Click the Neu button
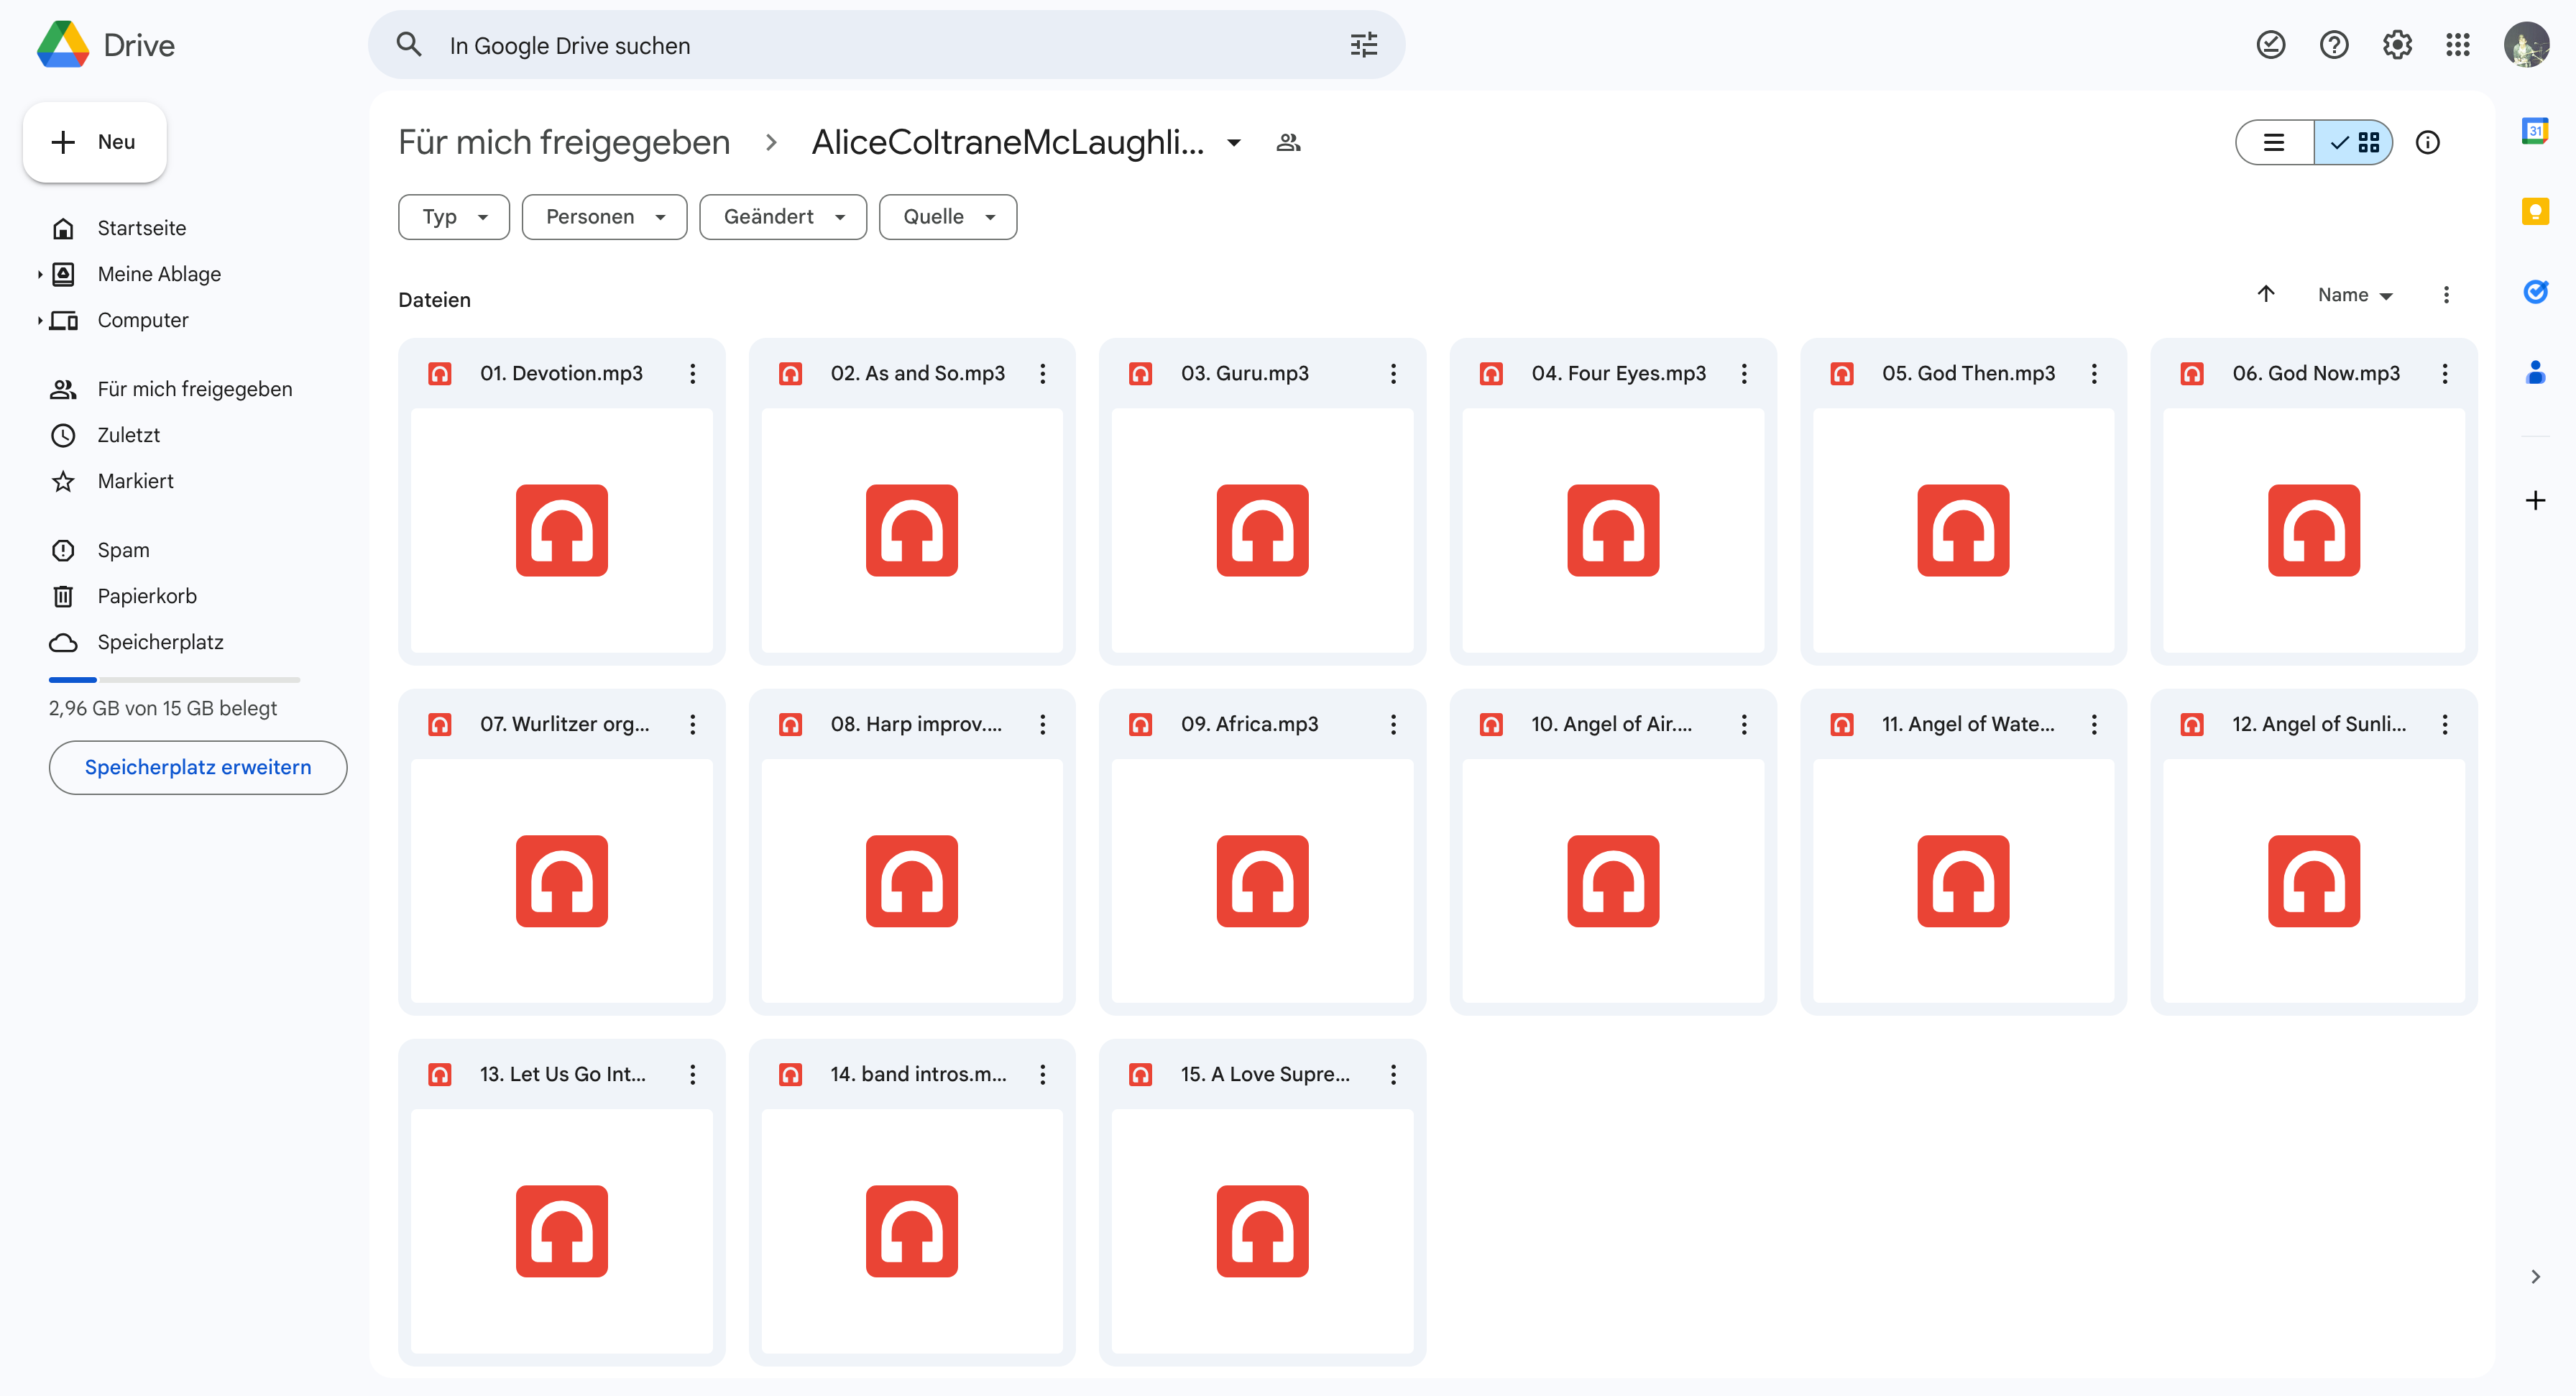Image resolution: width=2576 pixels, height=1396 pixels. point(95,142)
